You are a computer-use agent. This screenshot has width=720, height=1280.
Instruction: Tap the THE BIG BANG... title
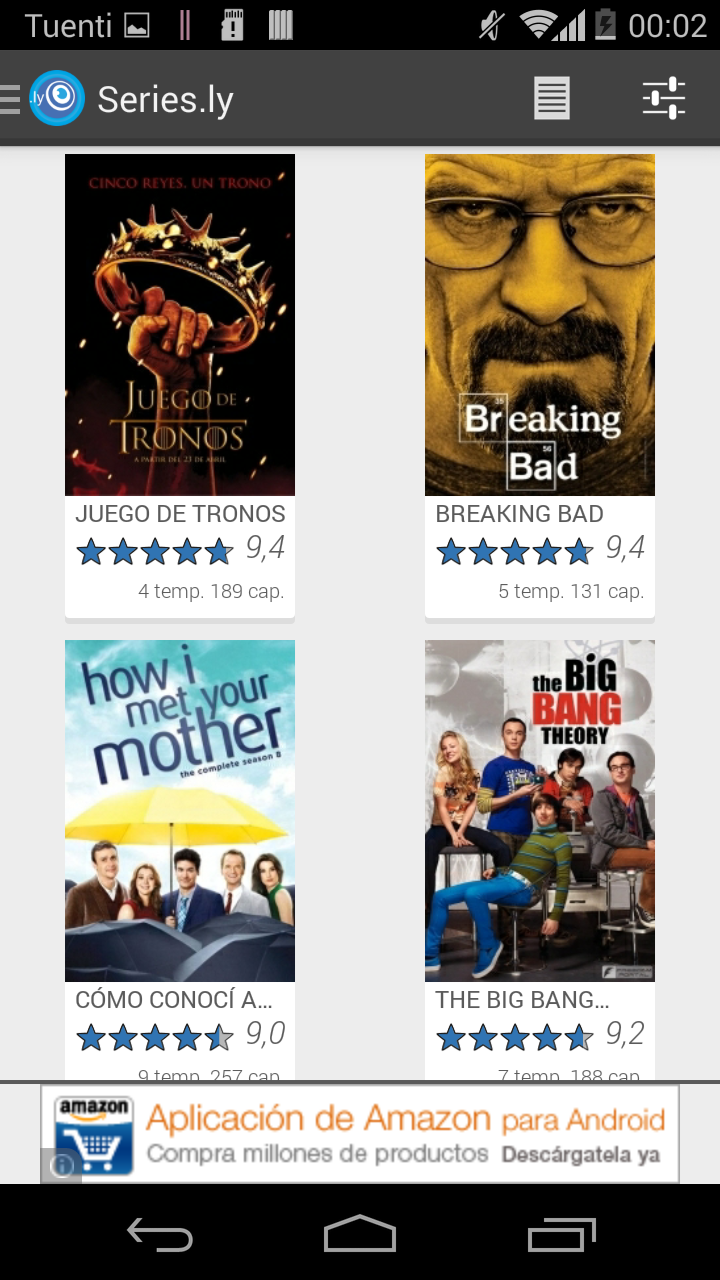click(522, 1000)
